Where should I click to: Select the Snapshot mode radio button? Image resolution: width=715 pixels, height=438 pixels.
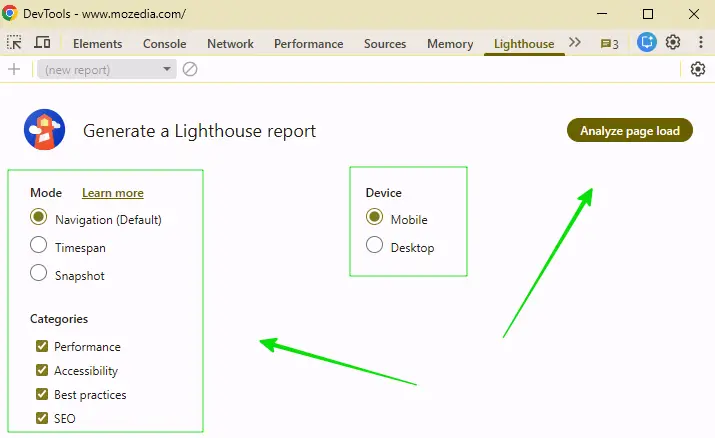pyautogui.click(x=39, y=274)
